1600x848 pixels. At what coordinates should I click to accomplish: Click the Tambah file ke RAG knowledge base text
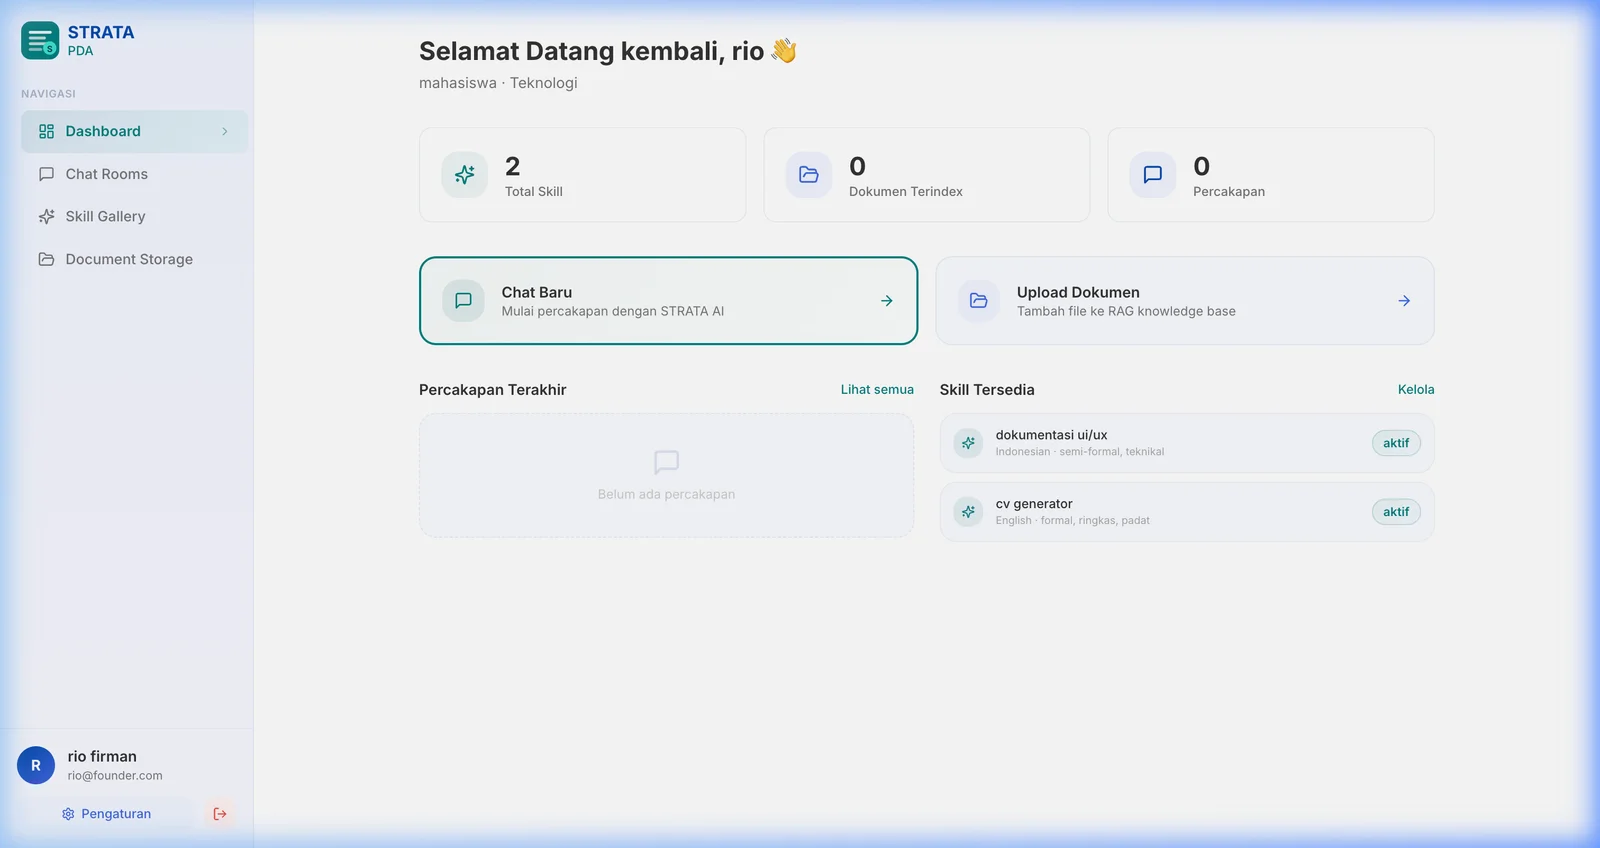1126,311
